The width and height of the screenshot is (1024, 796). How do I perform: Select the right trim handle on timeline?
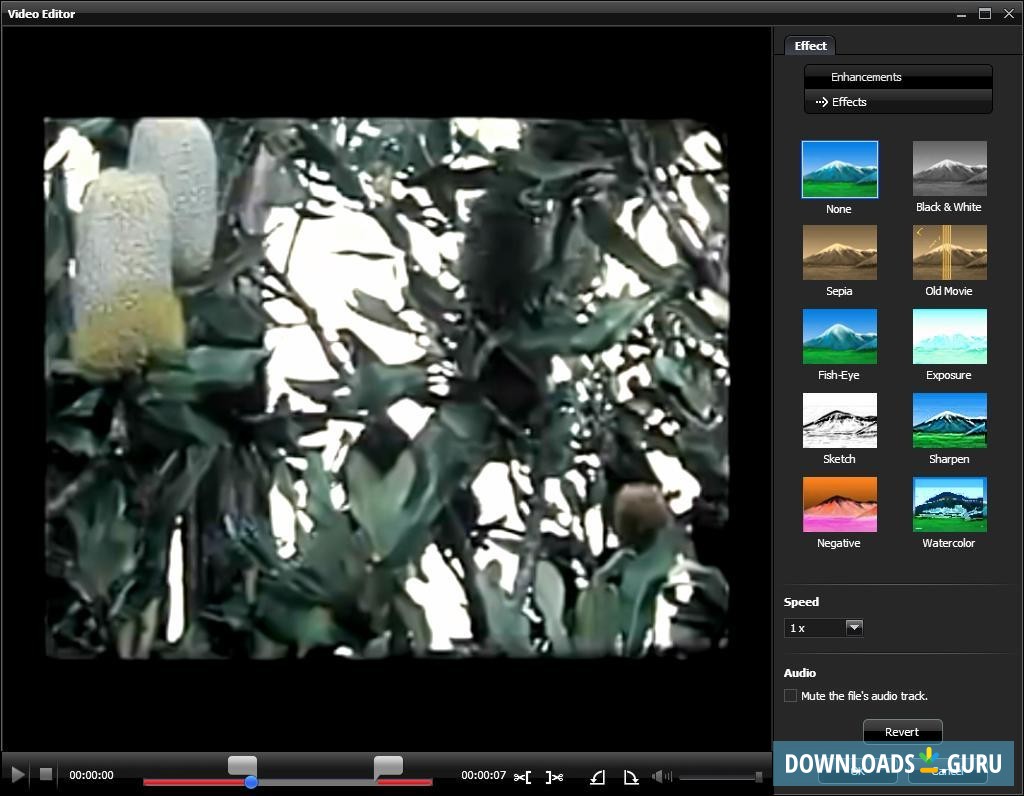point(388,766)
